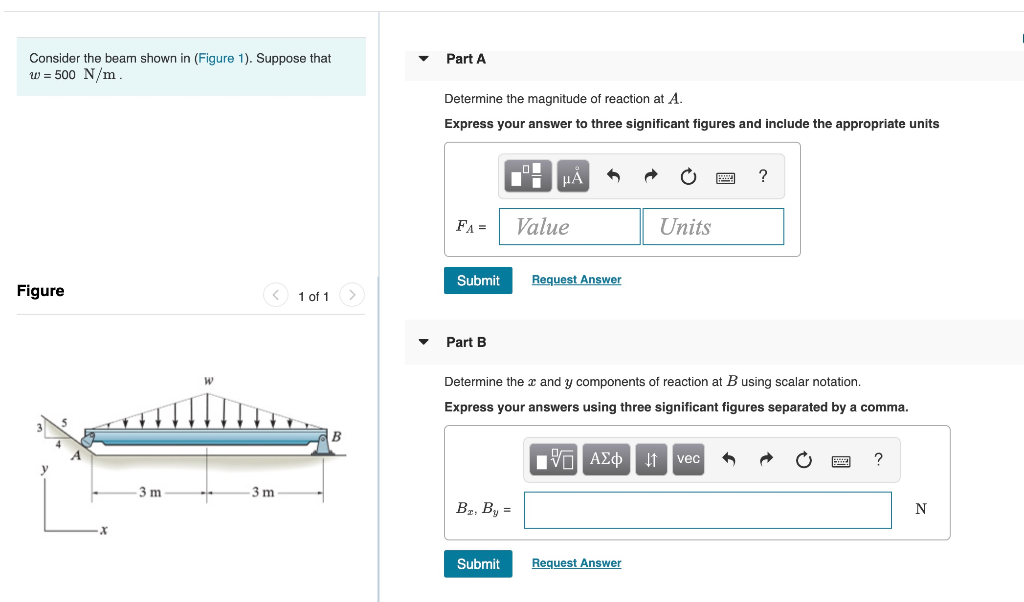The width and height of the screenshot is (1024, 602).
Task: Open help question mark in Part B
Action: tap(878, 460)
